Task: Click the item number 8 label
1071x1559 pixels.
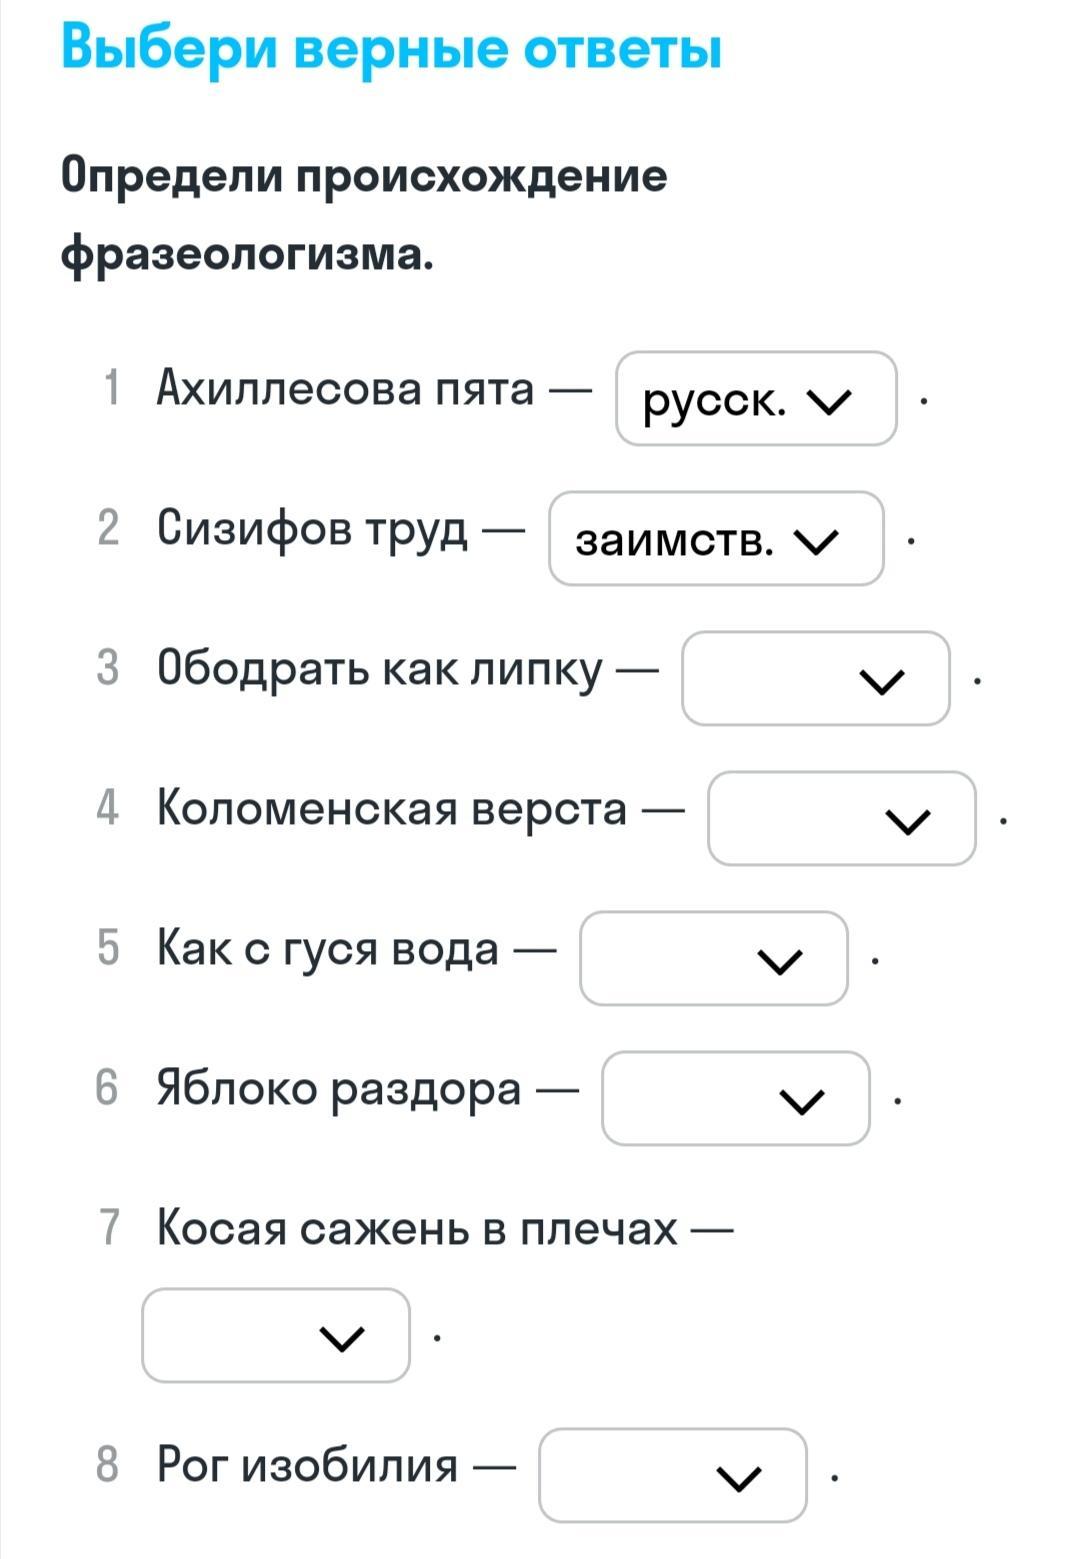Action: click(x=107, y=1465)
